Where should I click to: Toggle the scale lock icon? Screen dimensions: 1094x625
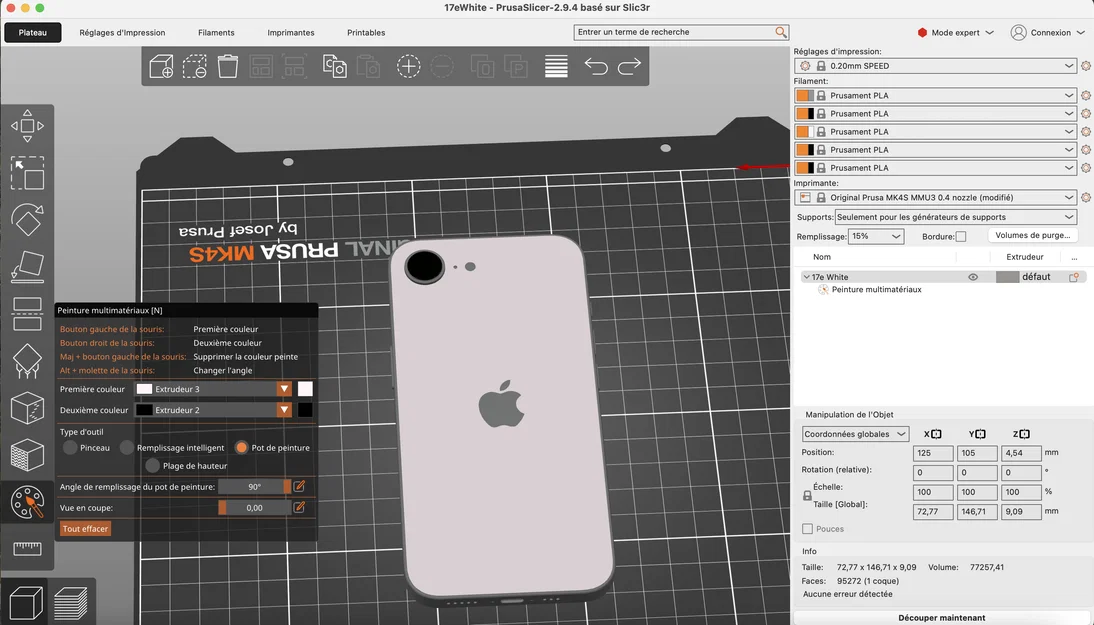tap(807, 495)
